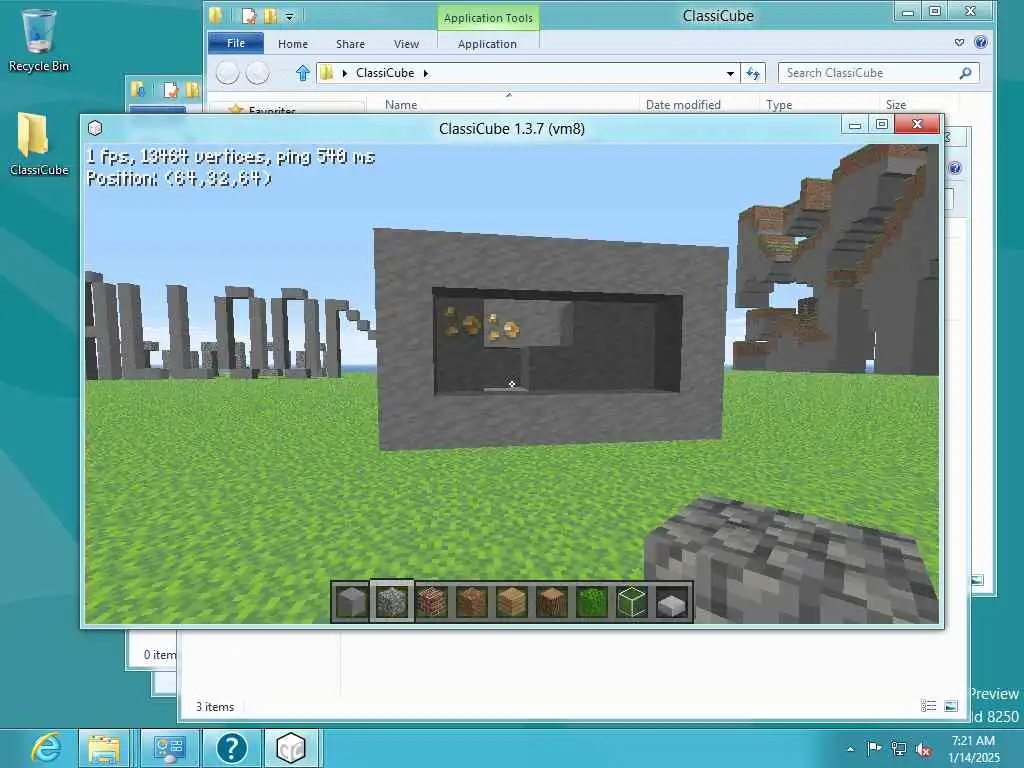The width and height of the screenshot is (1024, 768).
Task: Switch to details view in Explorer
Action: pos(928,706)
